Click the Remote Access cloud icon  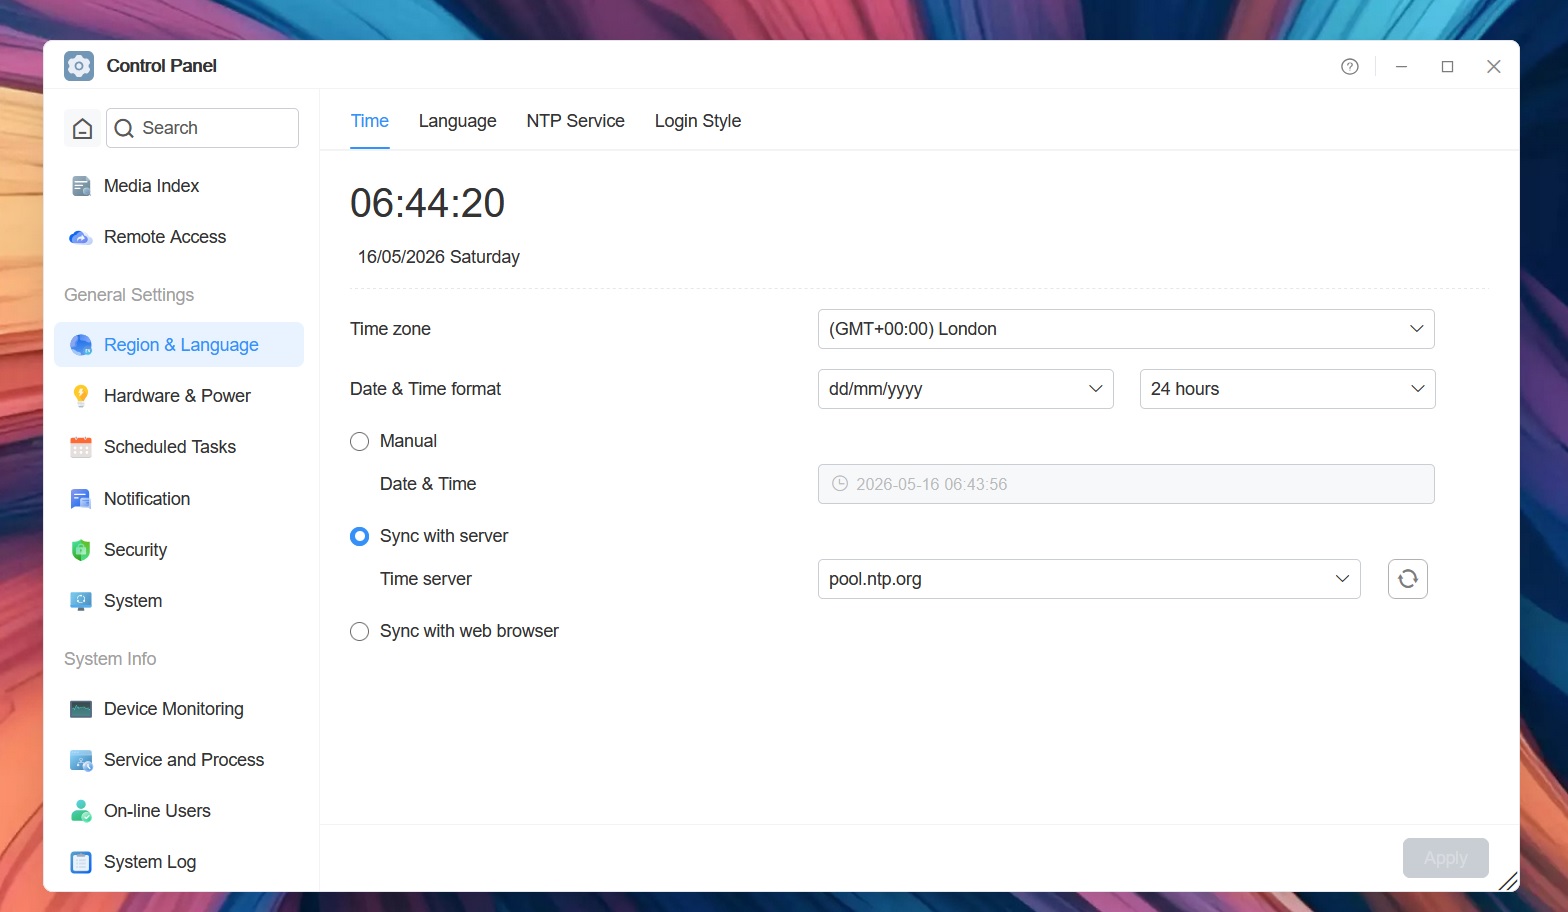tap(81, 237)
